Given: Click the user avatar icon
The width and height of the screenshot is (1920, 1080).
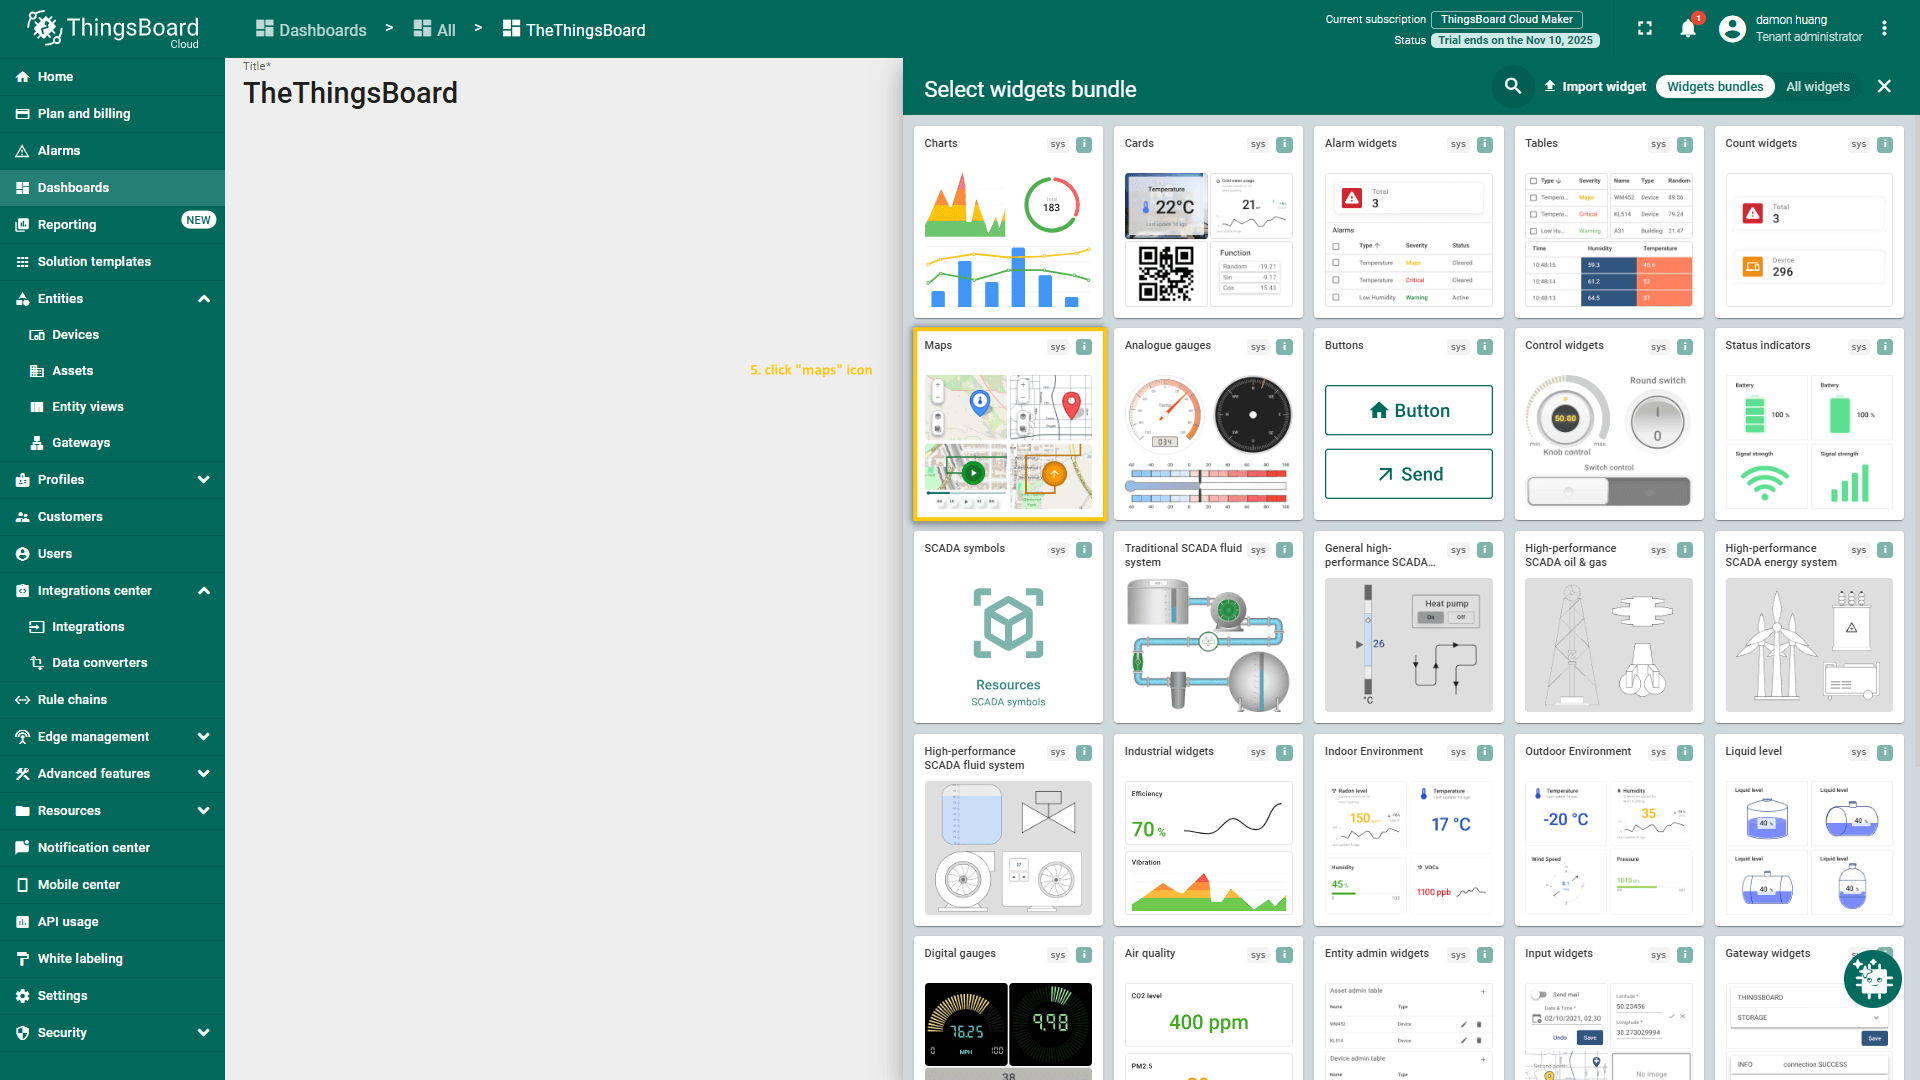Looking at the screenshot, I should point(1732,29).
